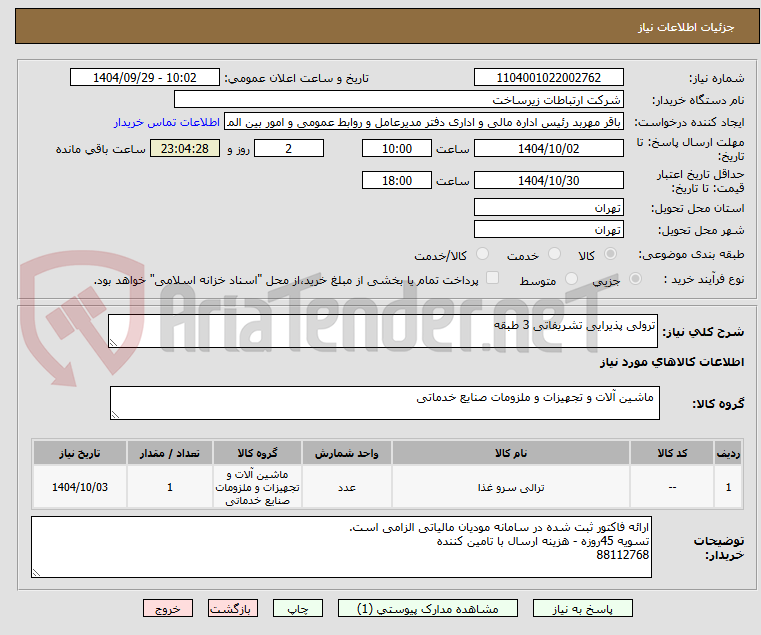Click the توضیحات خریدار text area
The image size is (761, 635).
coord(342,547)
